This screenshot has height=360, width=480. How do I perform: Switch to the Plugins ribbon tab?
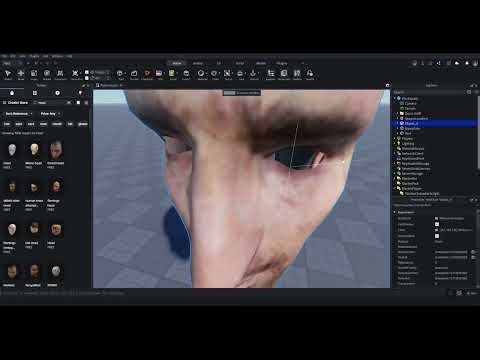click(282, 63)
